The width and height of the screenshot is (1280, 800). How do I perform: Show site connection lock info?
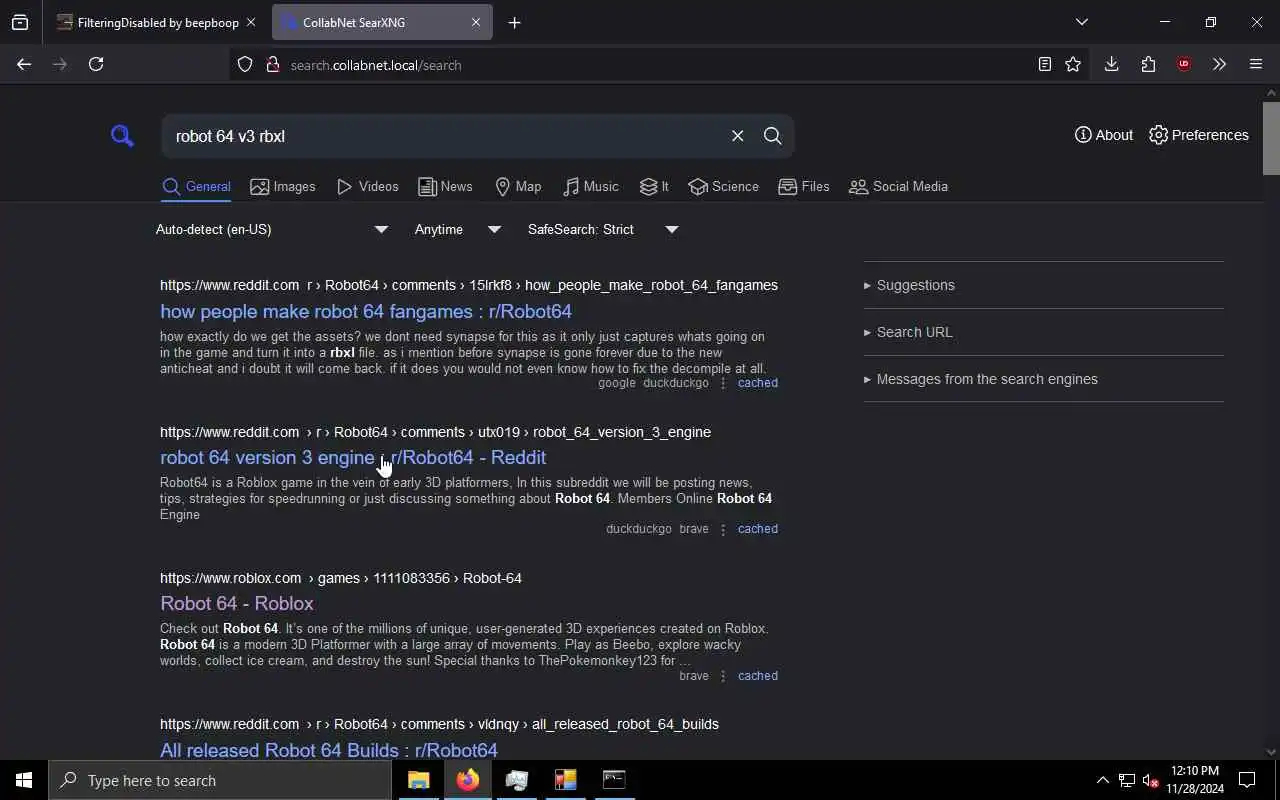tap(272, 65)
